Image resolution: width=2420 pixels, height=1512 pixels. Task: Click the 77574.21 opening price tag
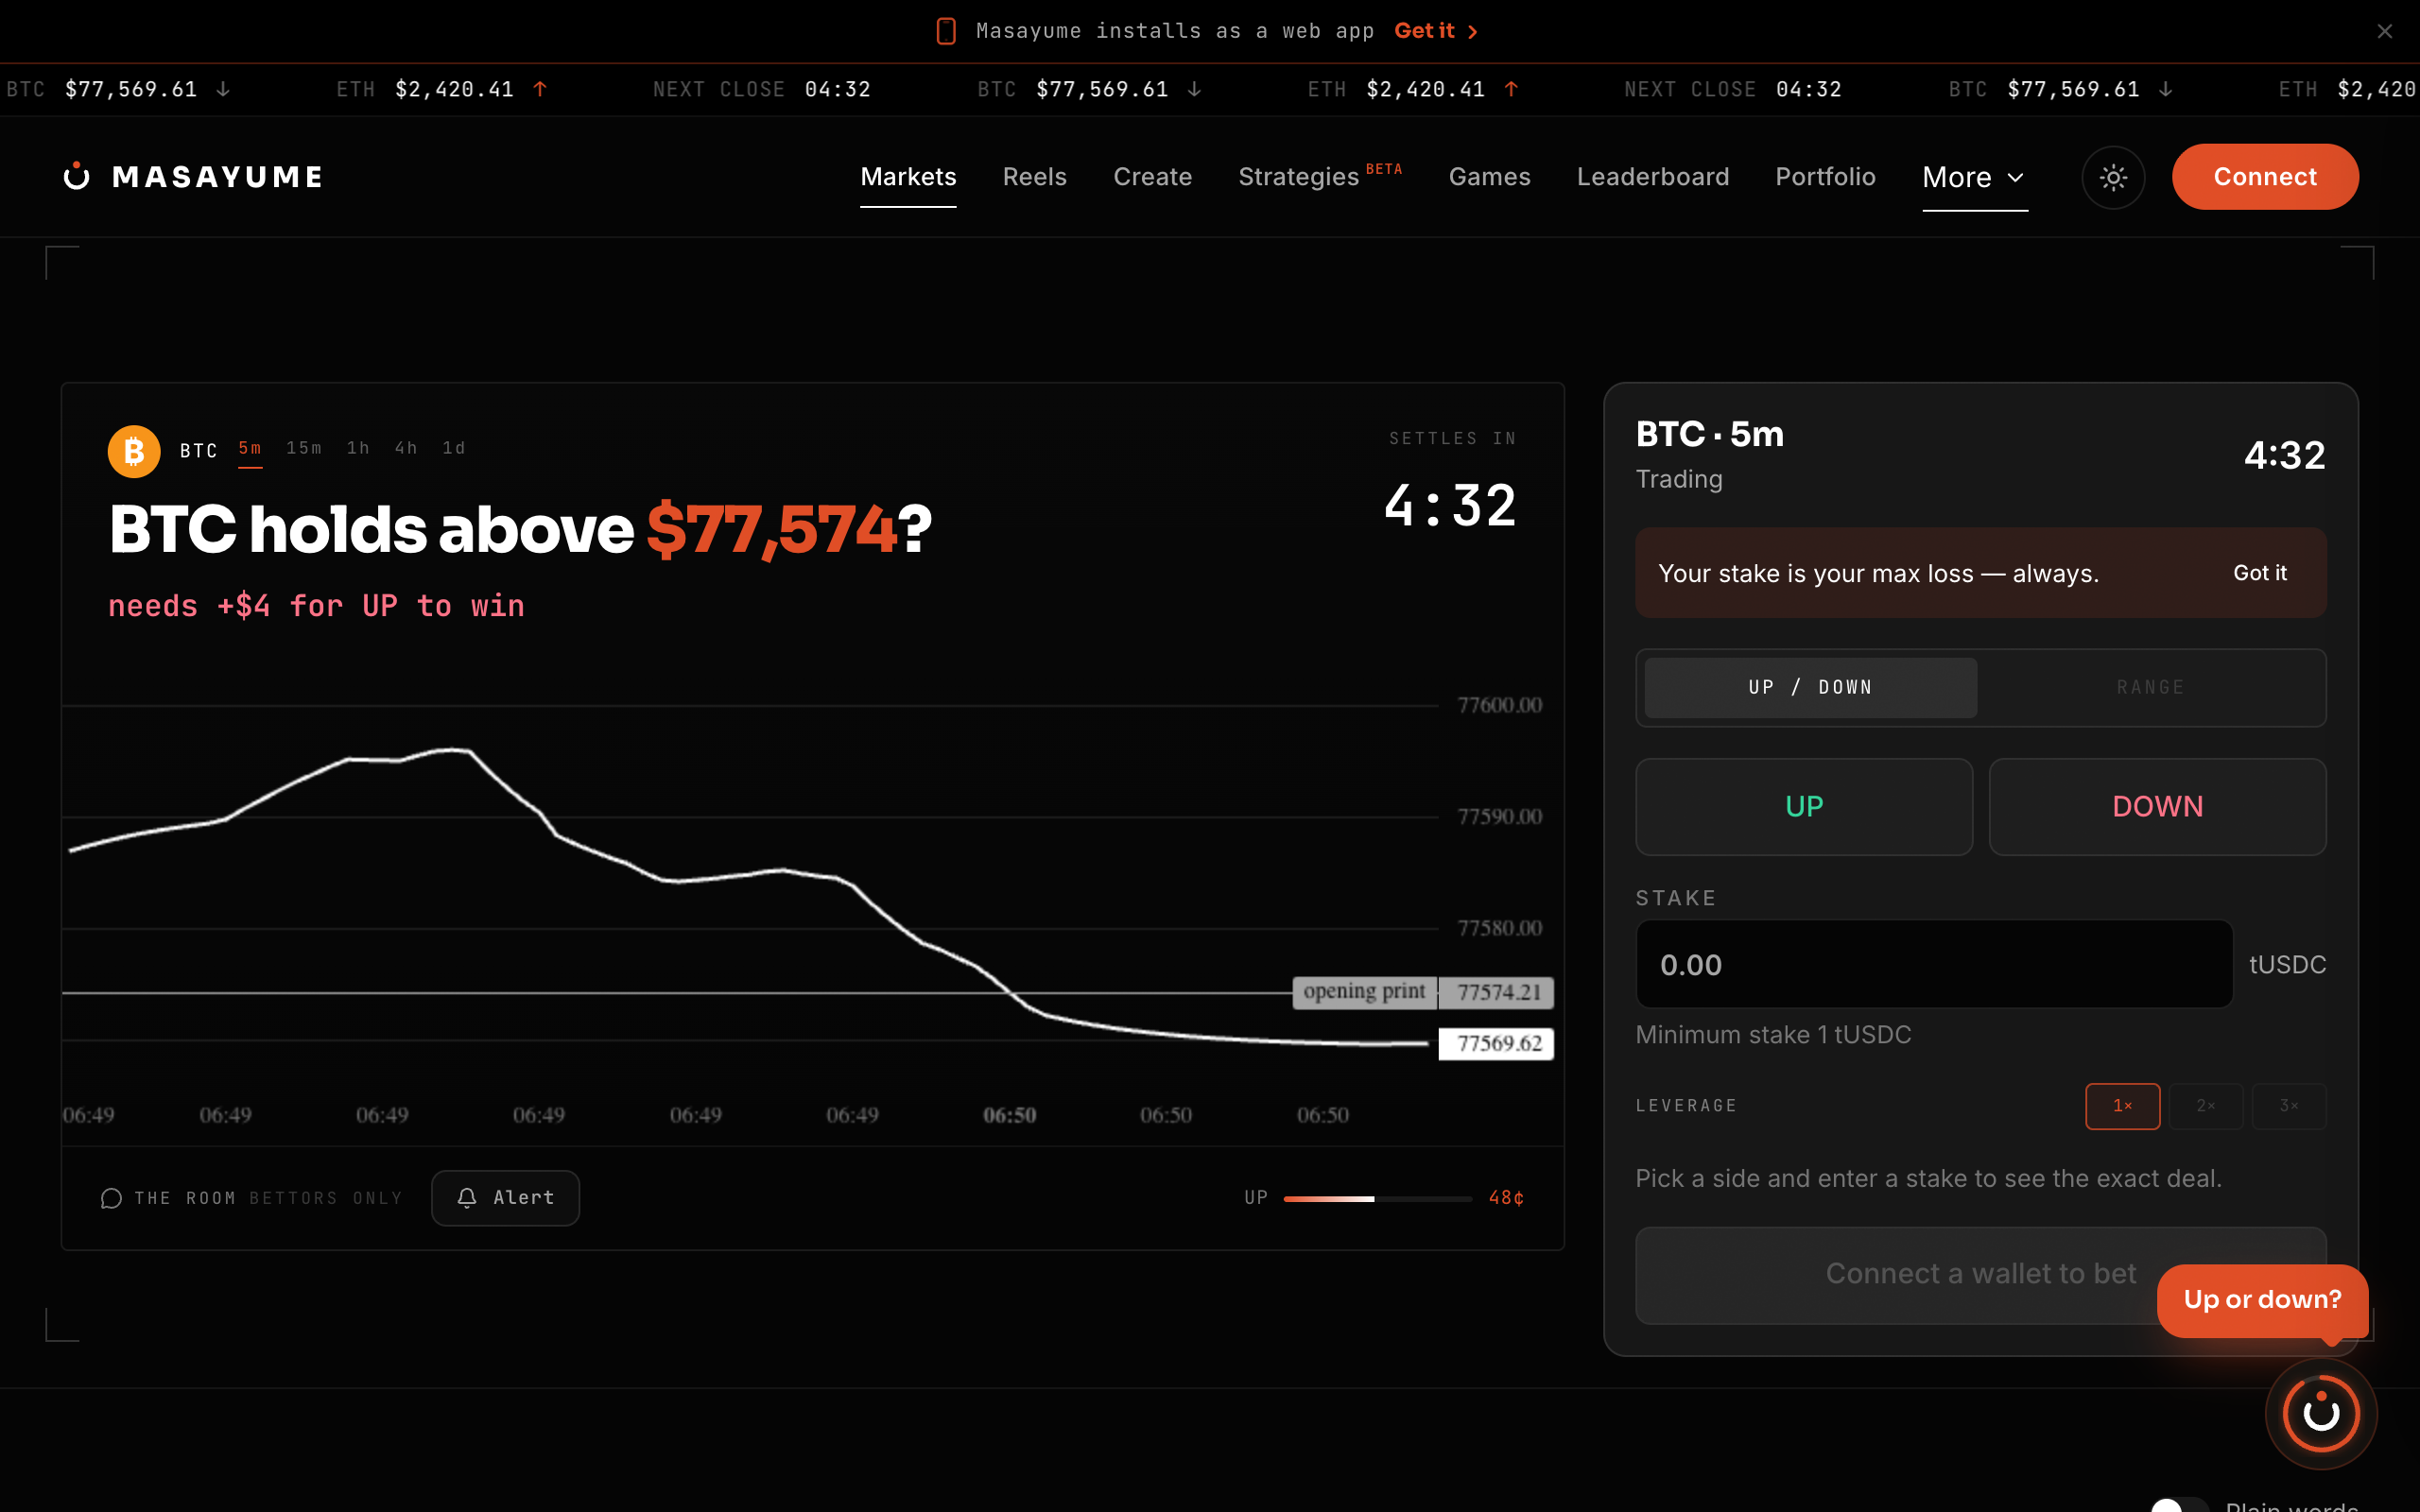pos(1496,993)
